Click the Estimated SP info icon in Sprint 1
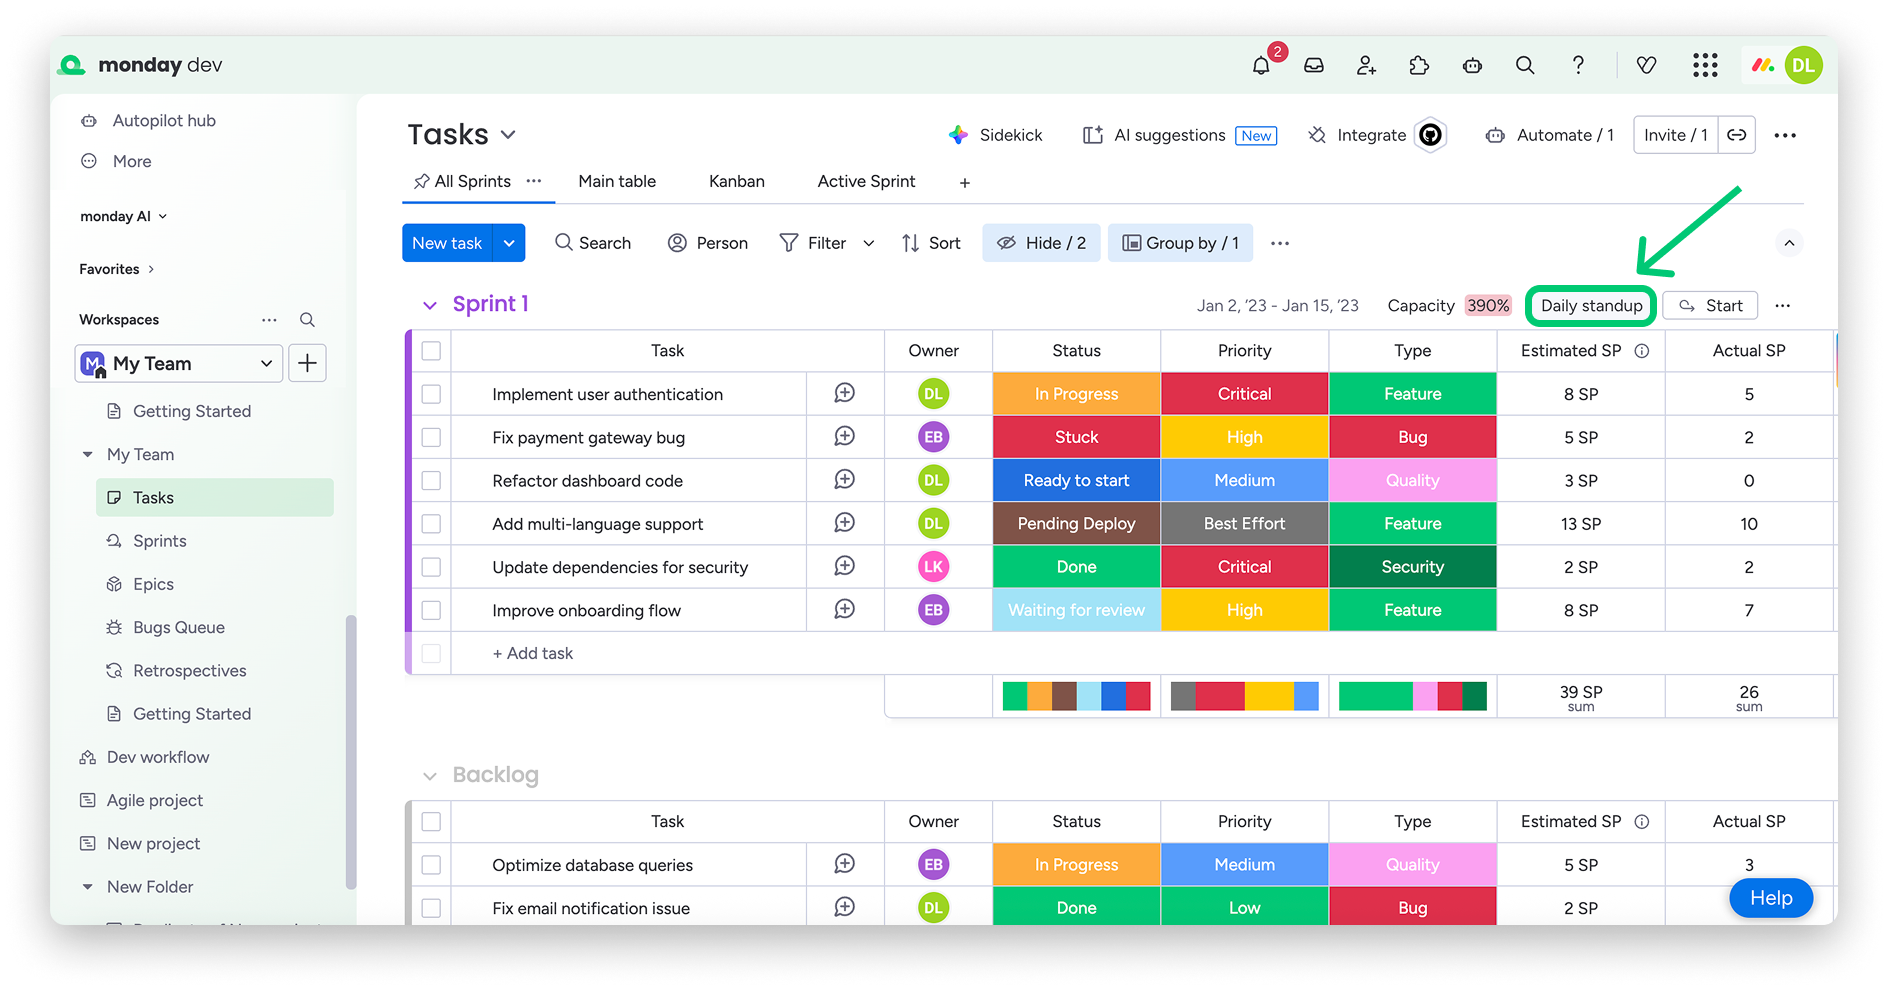This screenshot has width=1888, height=990. tap(1642, 351)
